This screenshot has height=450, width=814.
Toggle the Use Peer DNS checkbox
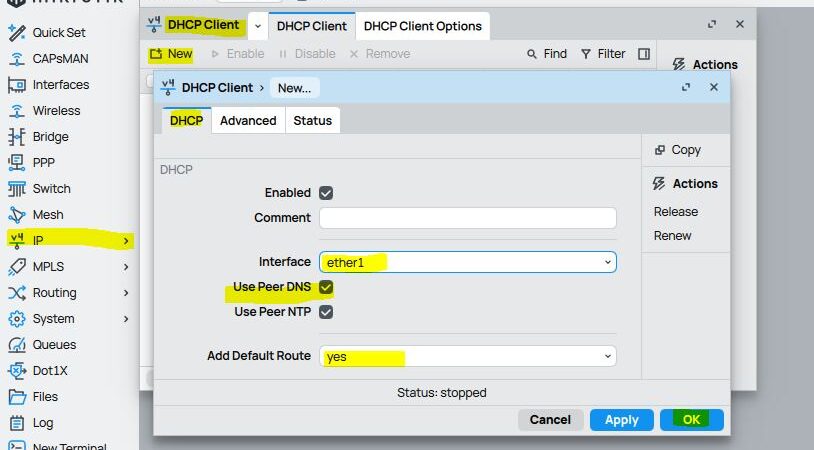(325, 288)
